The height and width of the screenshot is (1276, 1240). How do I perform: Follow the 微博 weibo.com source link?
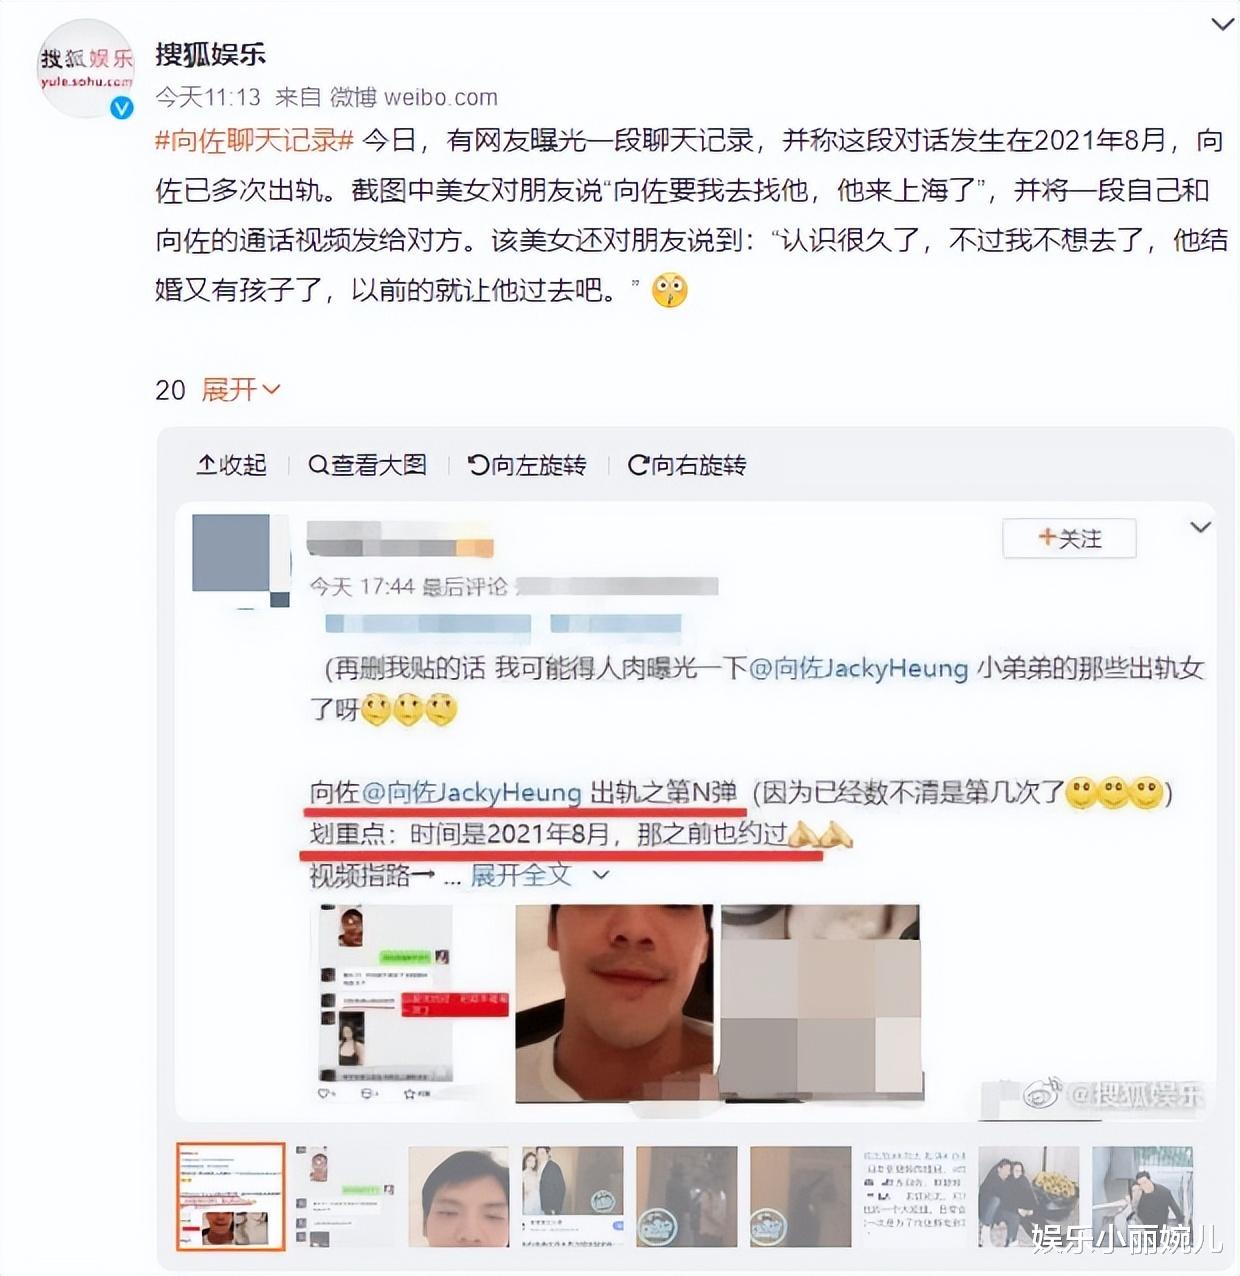tap(413, 97)
